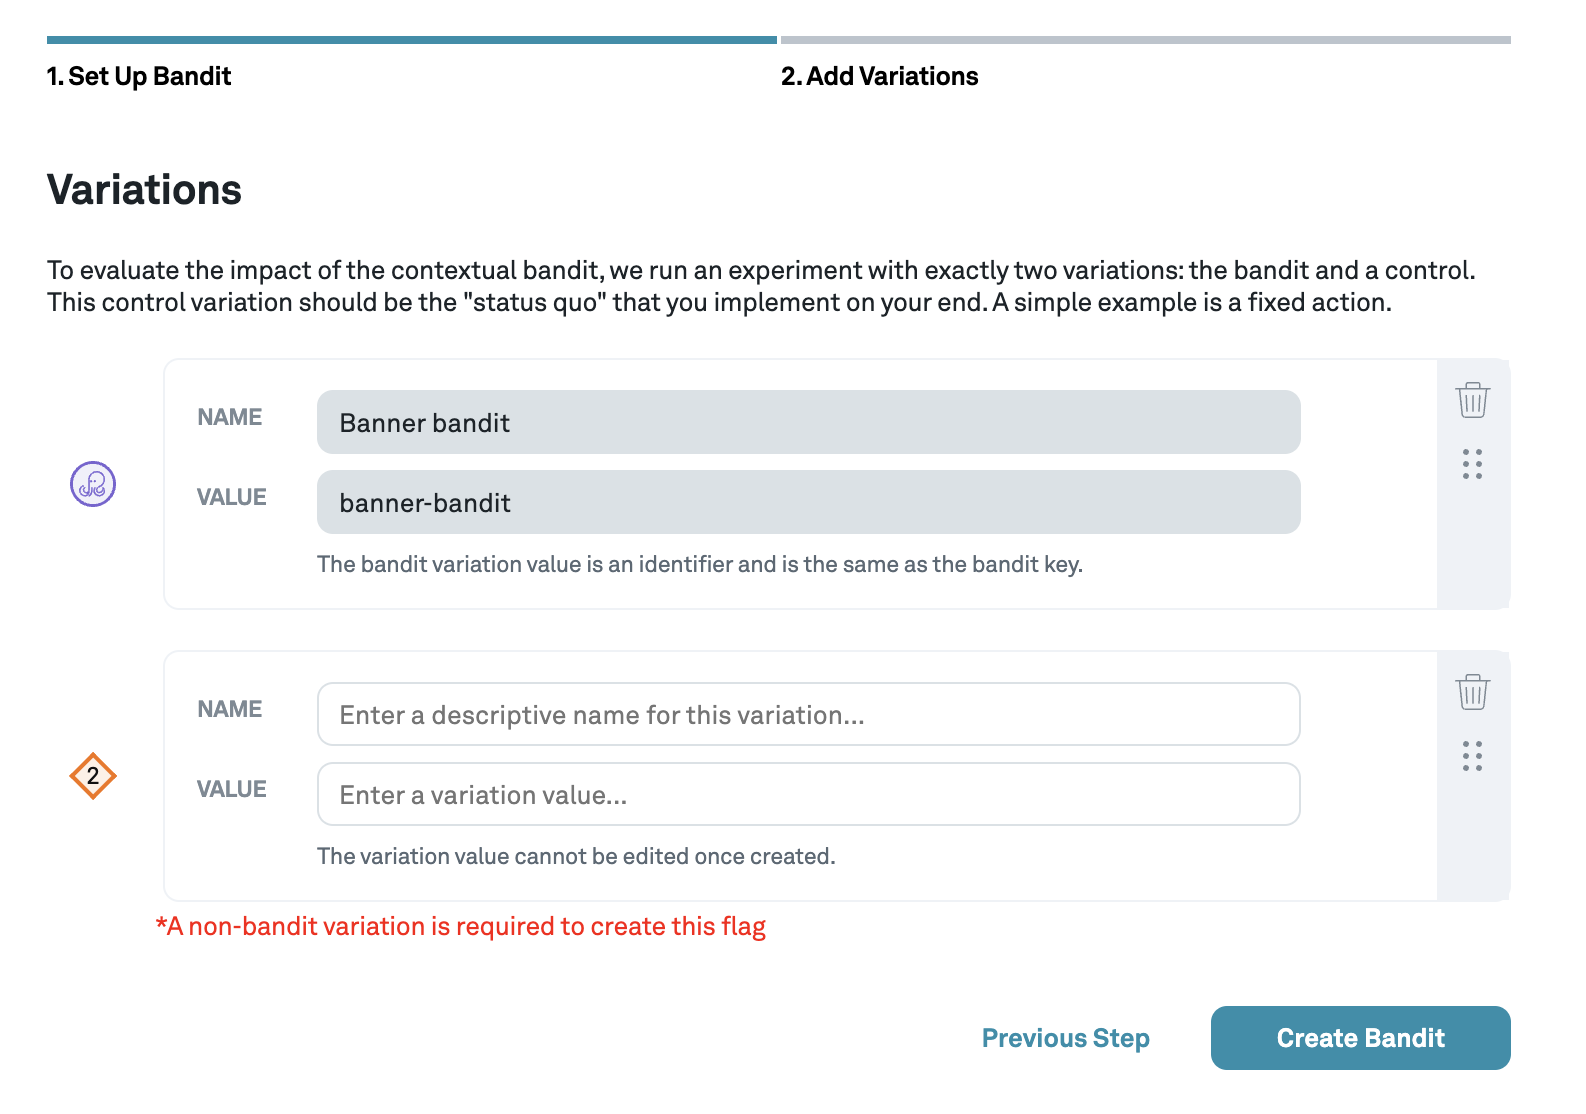Select the purple bandit octopus icon
The image size is (1586, 1114).
91,484
